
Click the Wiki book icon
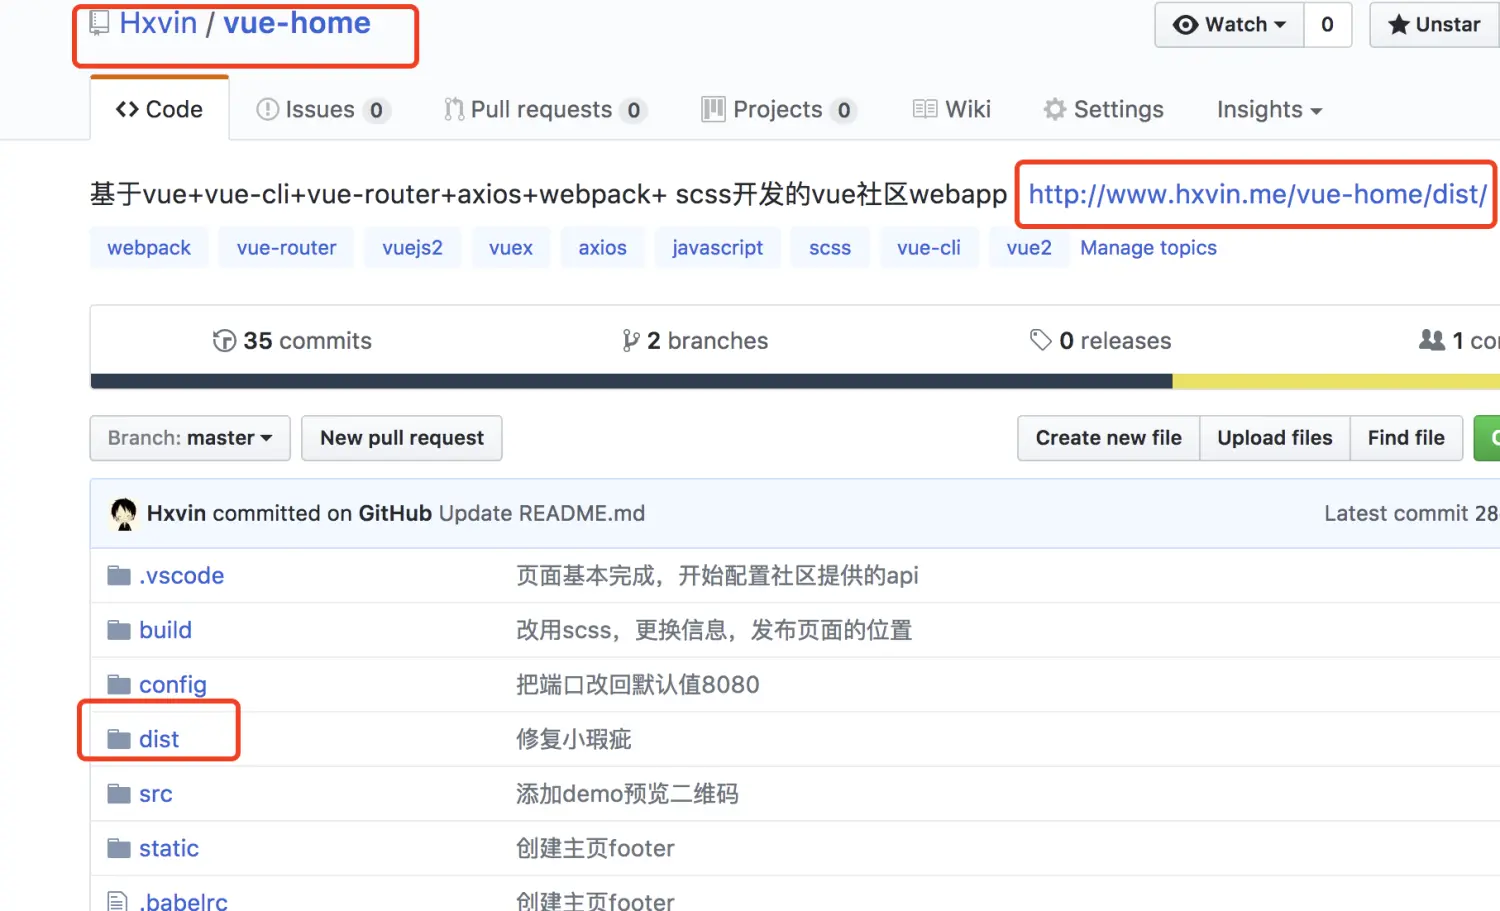[925, 109]
